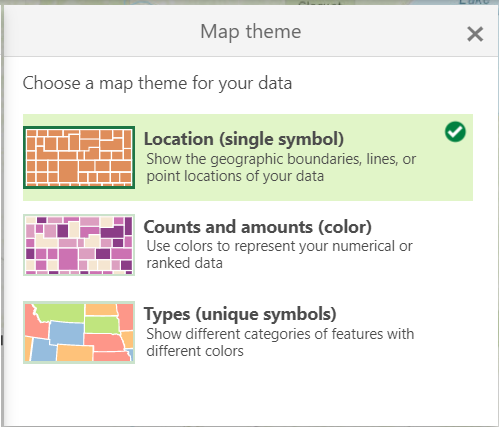This screenshot has width=499, height=427.
Task: Pick the Counts and amounts (color) title
Action: [x=257, y=227]
